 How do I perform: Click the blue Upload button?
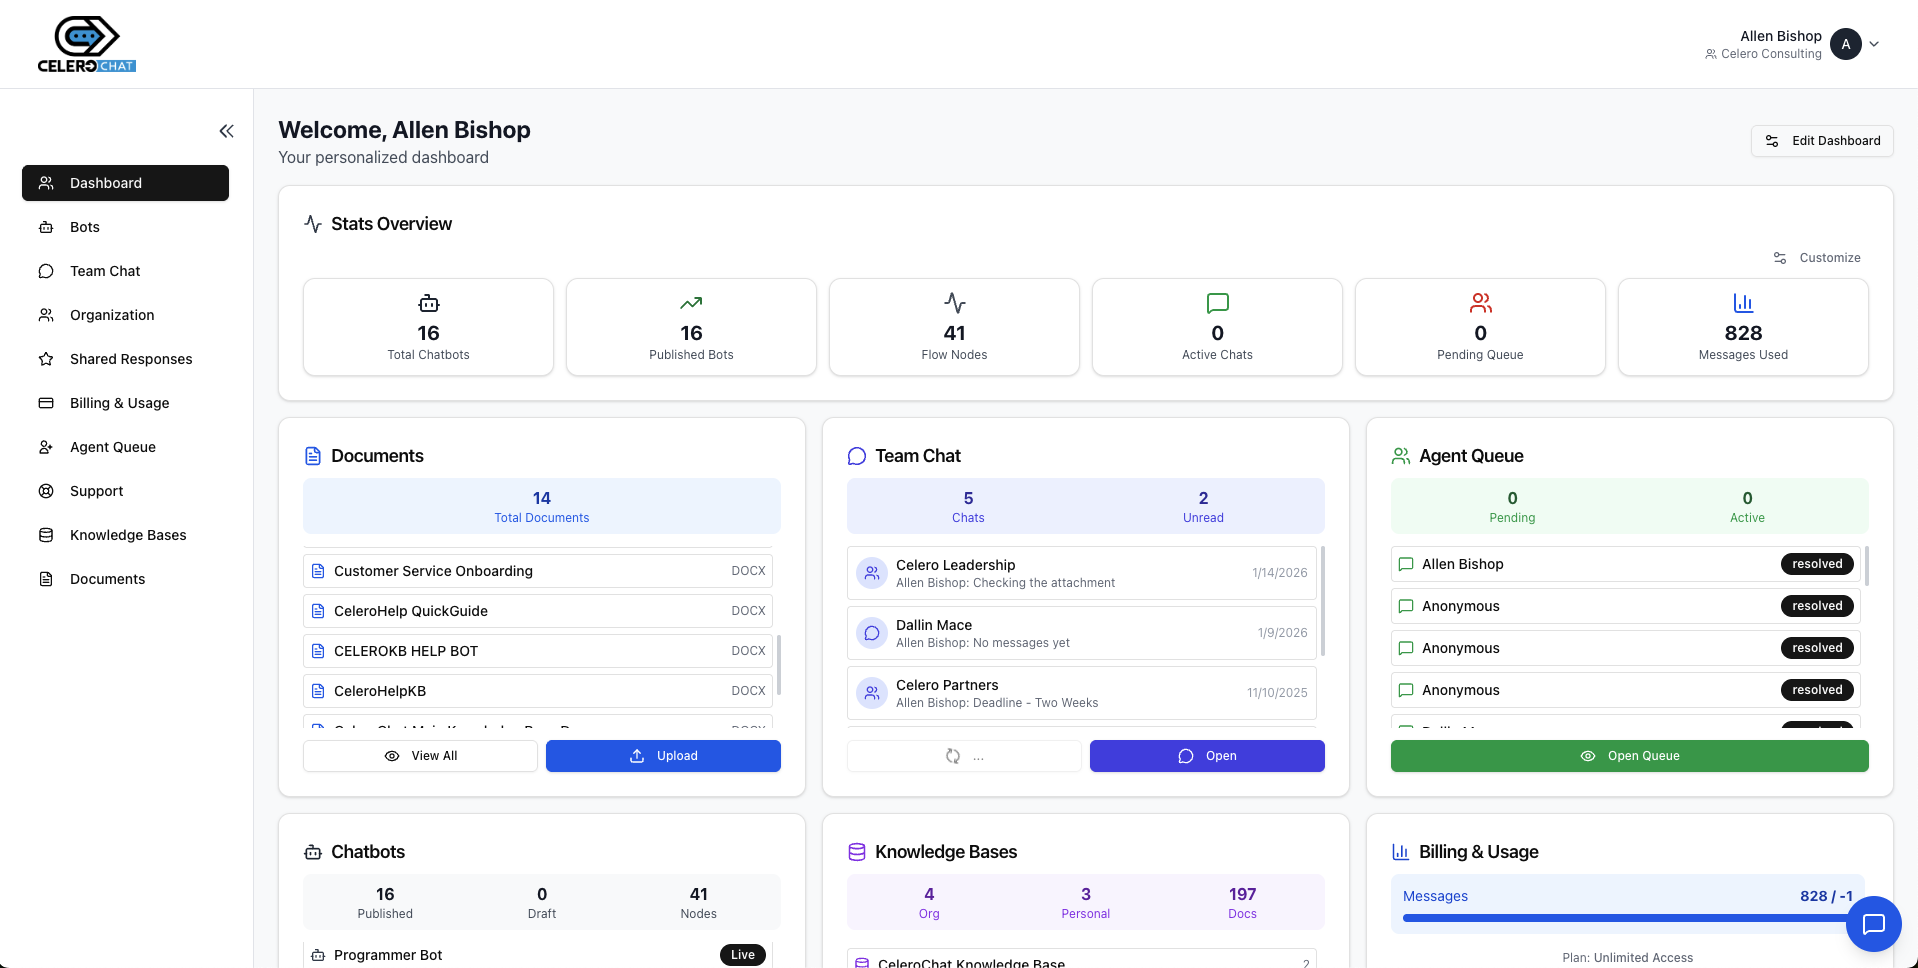click(663, 756)
